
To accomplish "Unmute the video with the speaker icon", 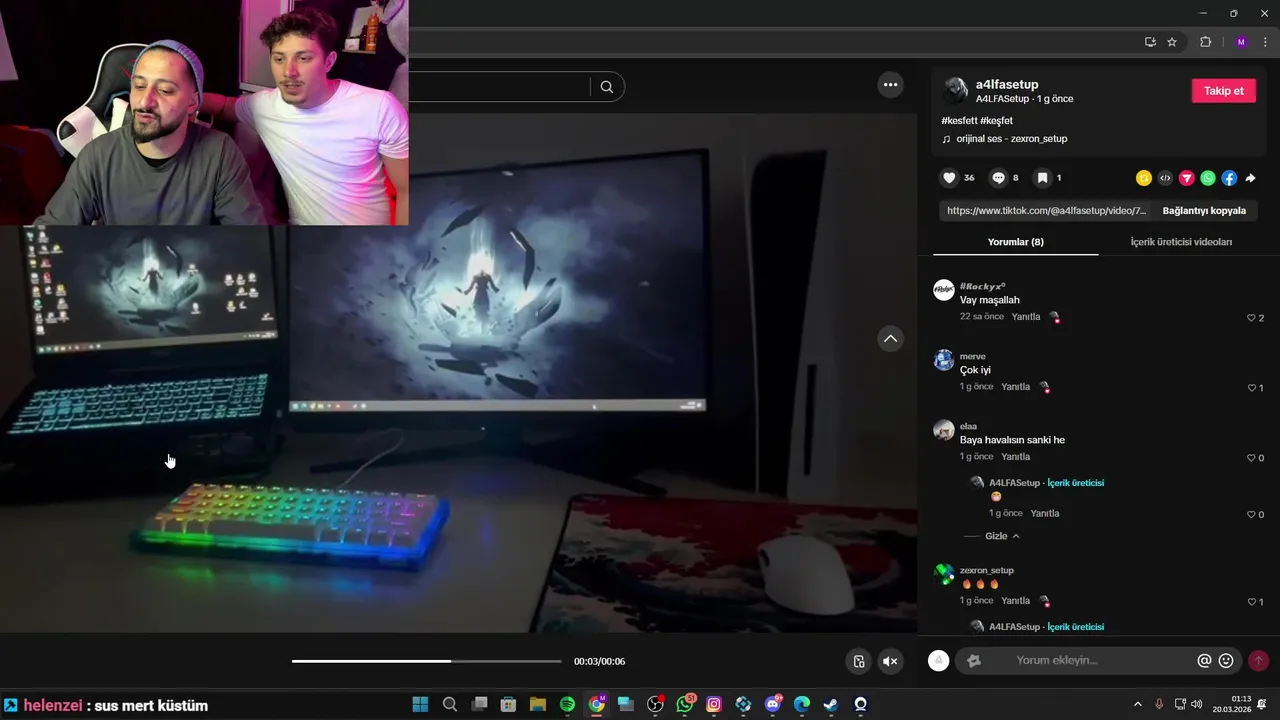I will 890,661.
